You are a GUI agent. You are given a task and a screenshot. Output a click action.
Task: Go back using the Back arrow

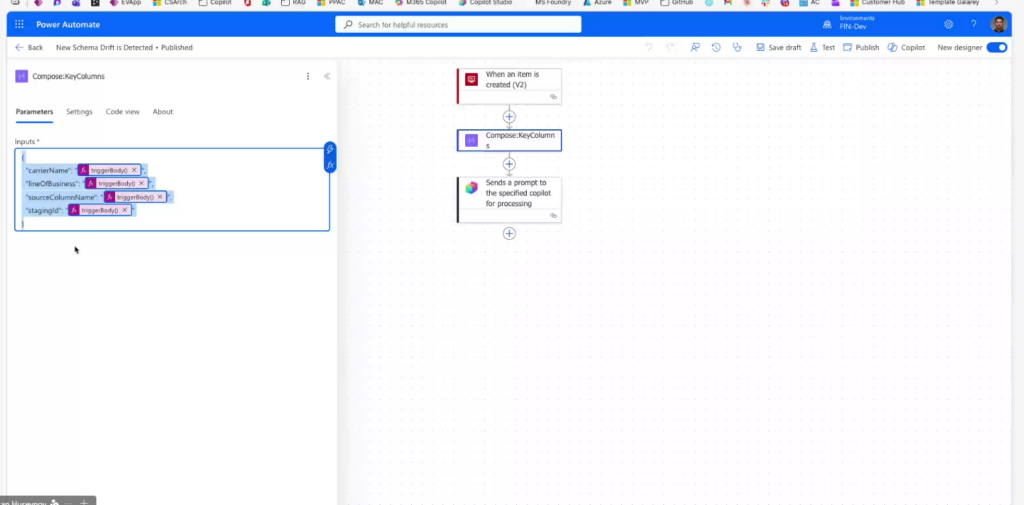[x=29, y=47]
